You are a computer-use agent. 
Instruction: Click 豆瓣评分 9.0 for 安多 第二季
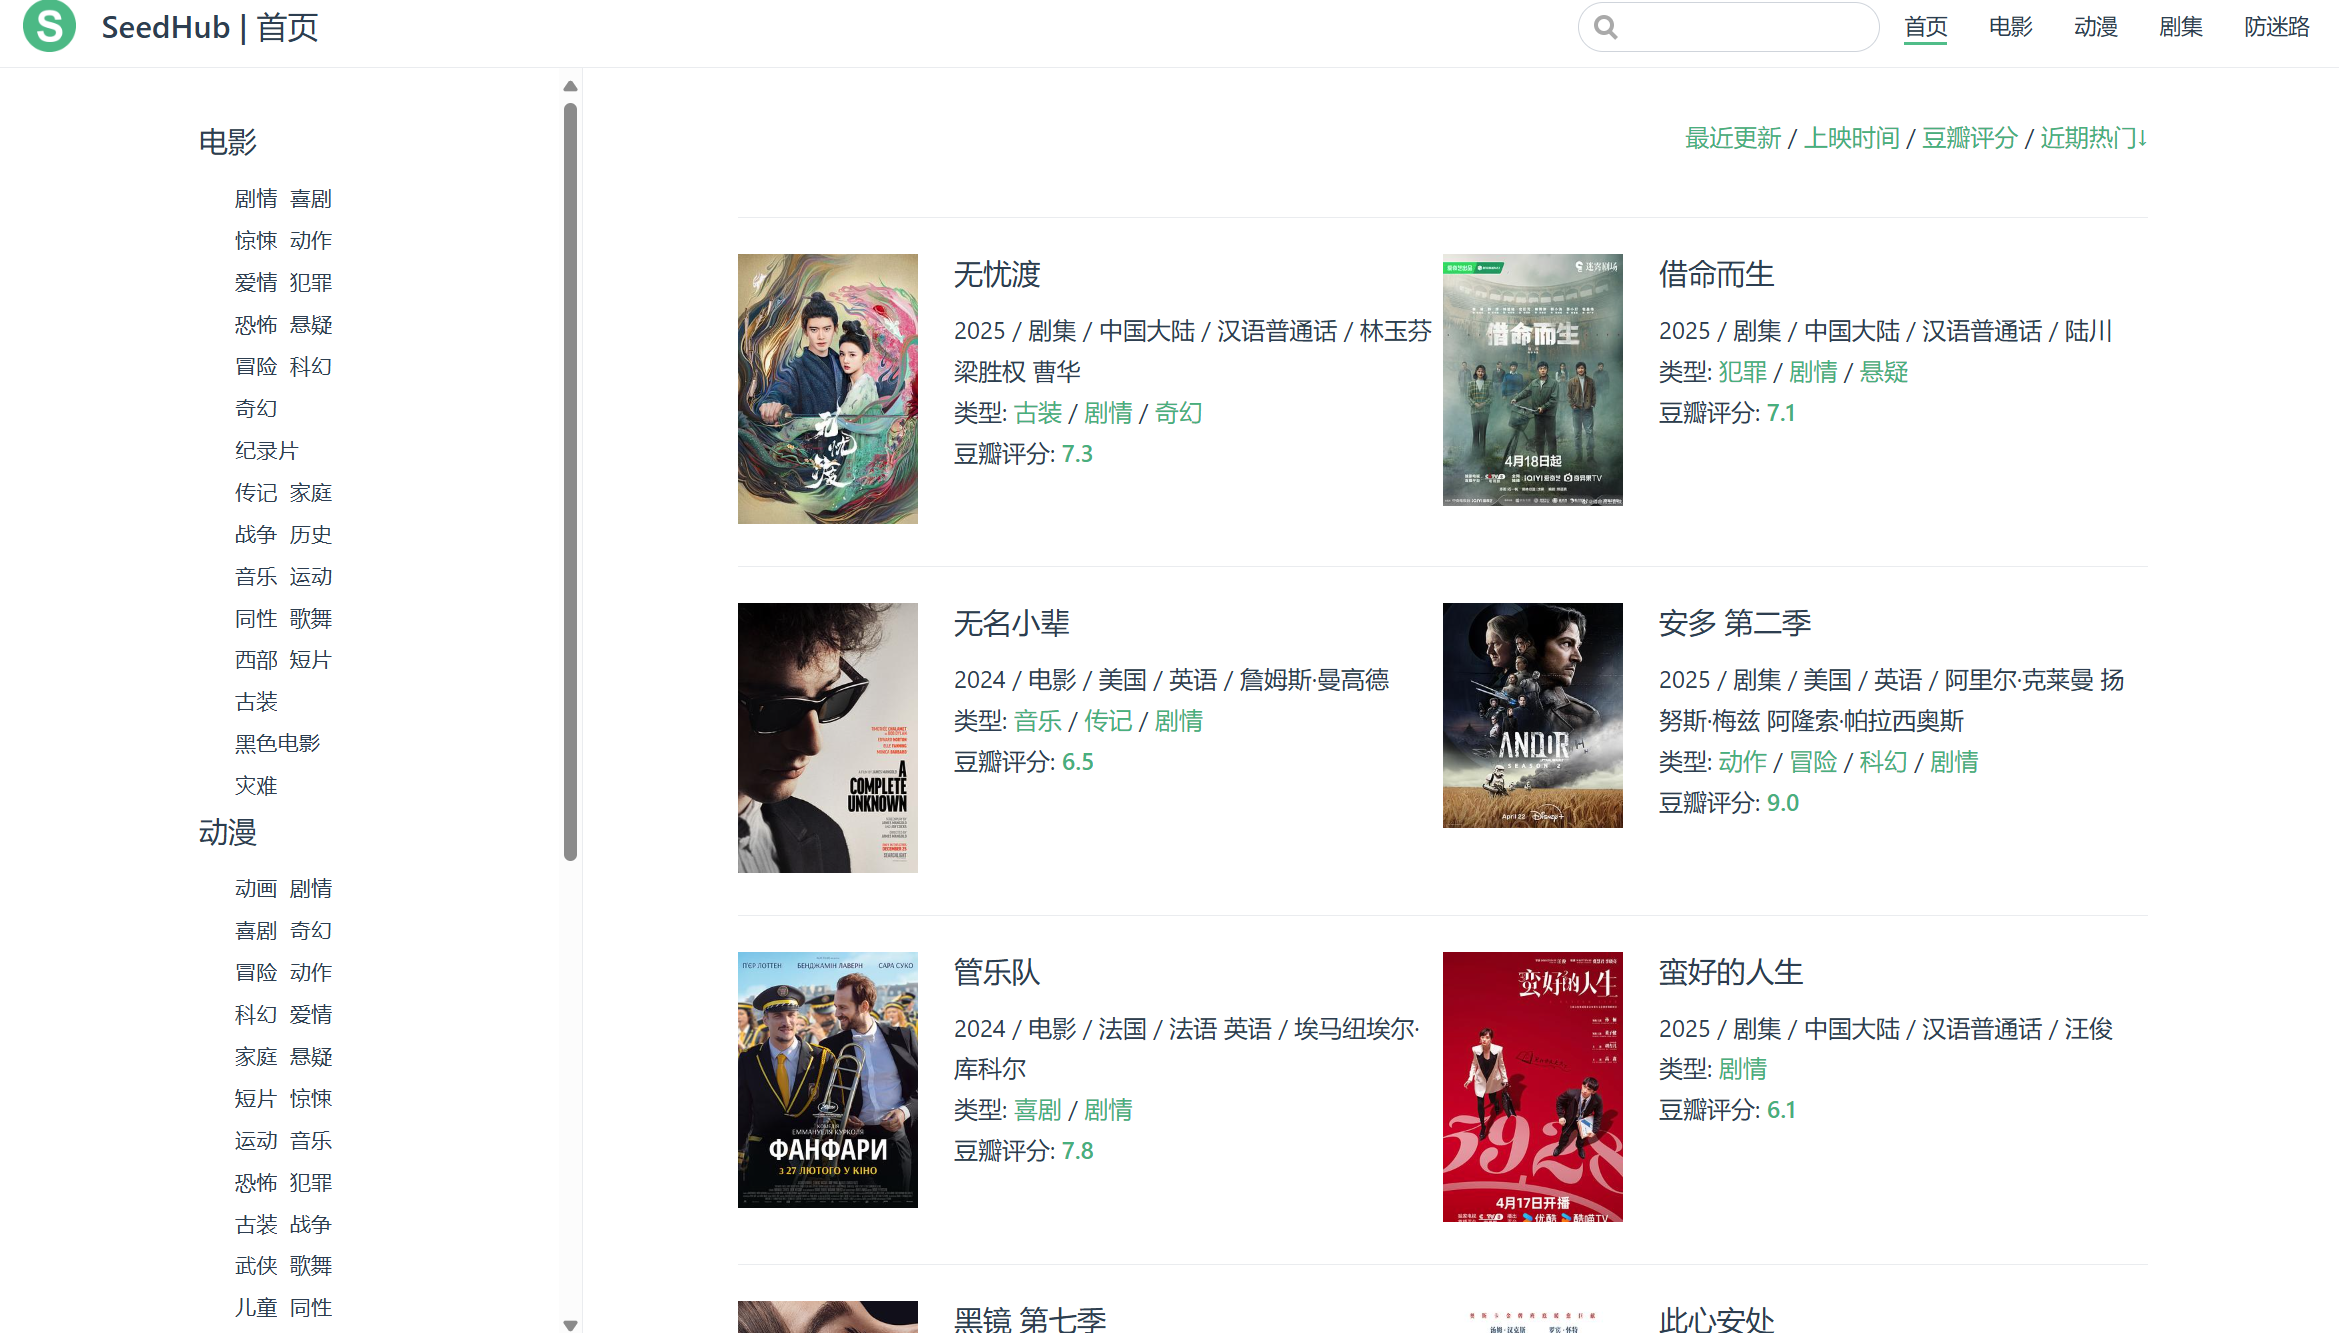point(1783,803)
